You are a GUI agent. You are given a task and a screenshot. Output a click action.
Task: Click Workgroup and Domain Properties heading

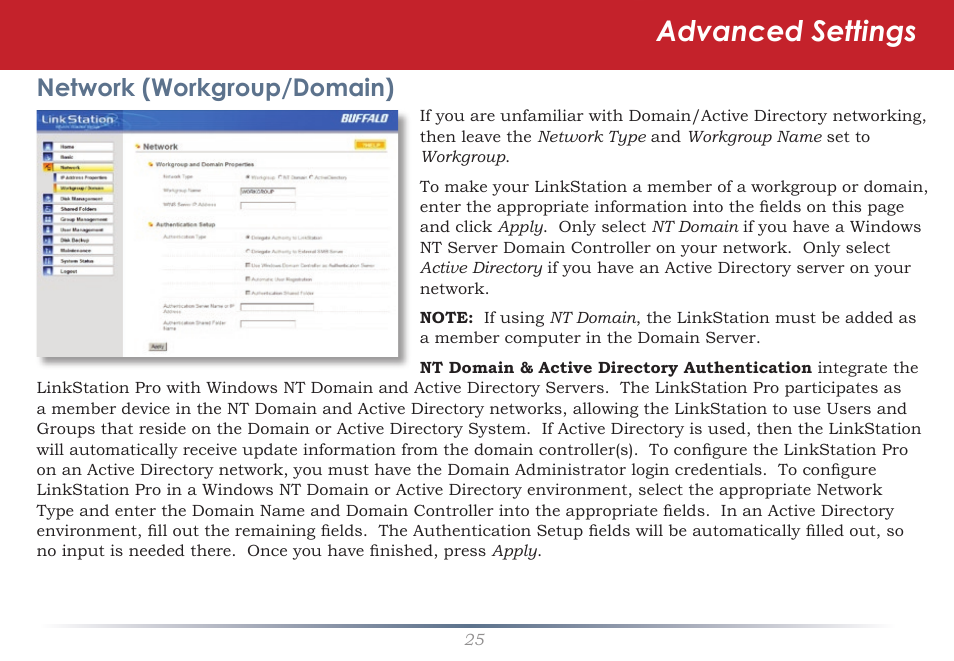pyautogui.click(x=204, y=164)
